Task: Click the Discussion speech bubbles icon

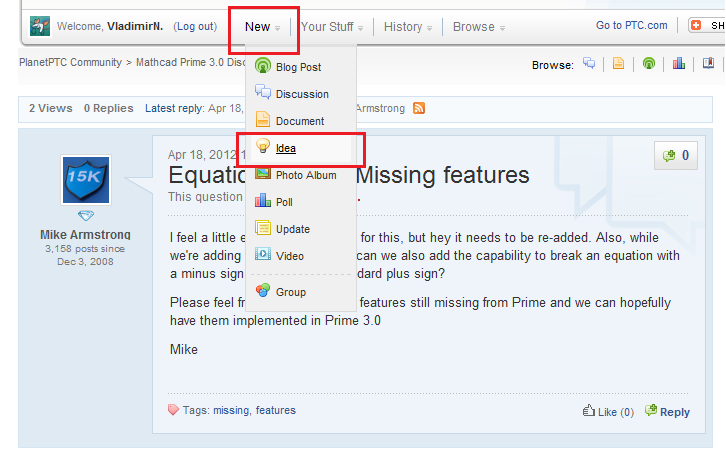Action: point(263,92)
